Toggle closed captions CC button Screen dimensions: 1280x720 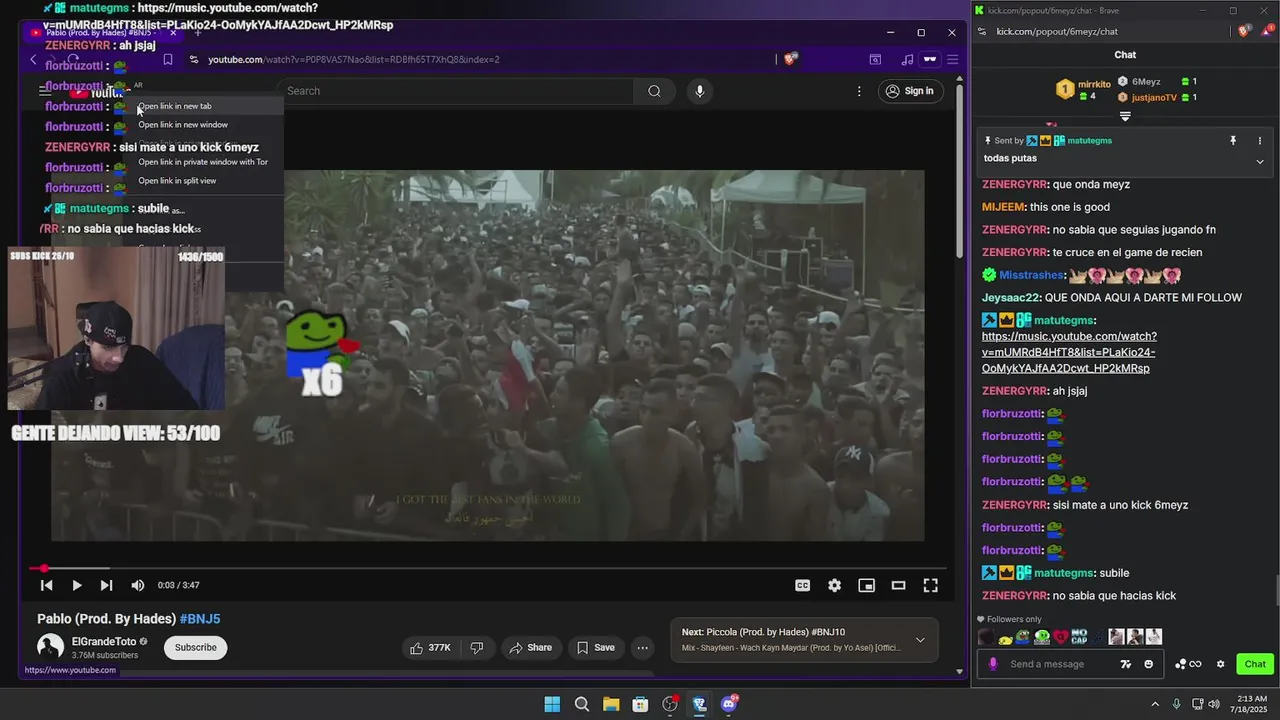[802, 585]
